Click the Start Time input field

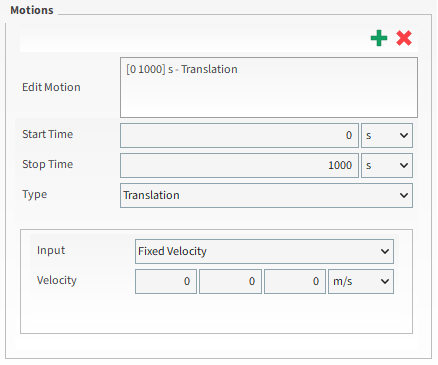(x=239, y=135)
